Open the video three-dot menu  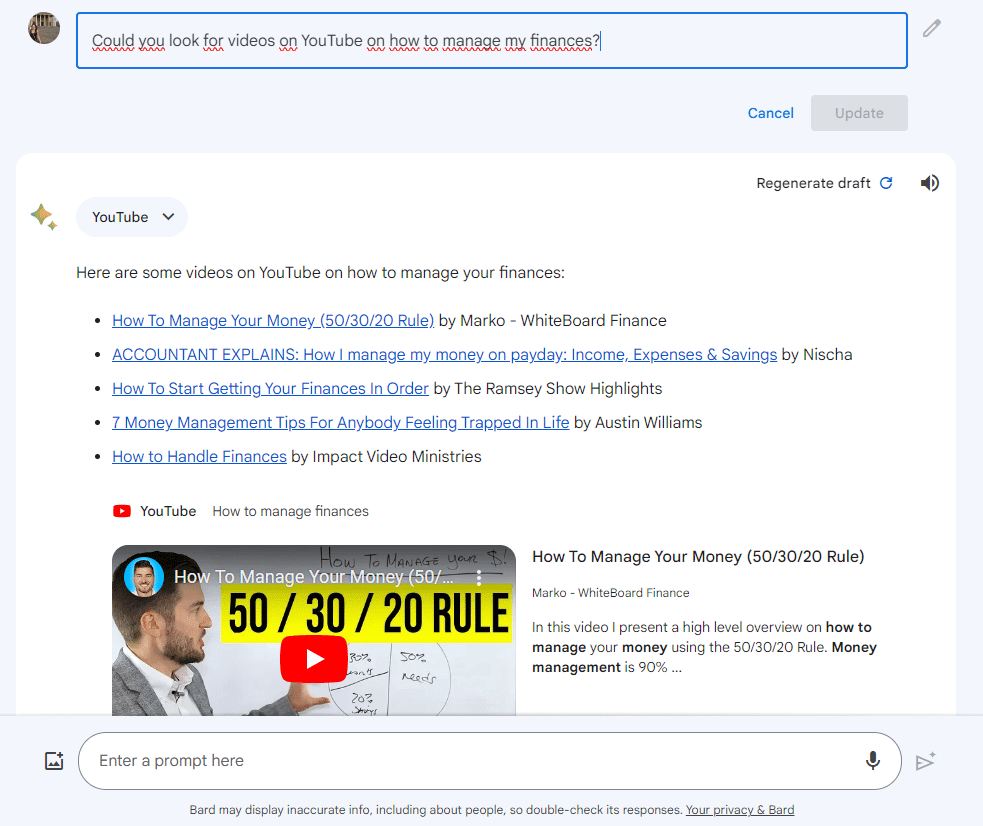[479, 577]
